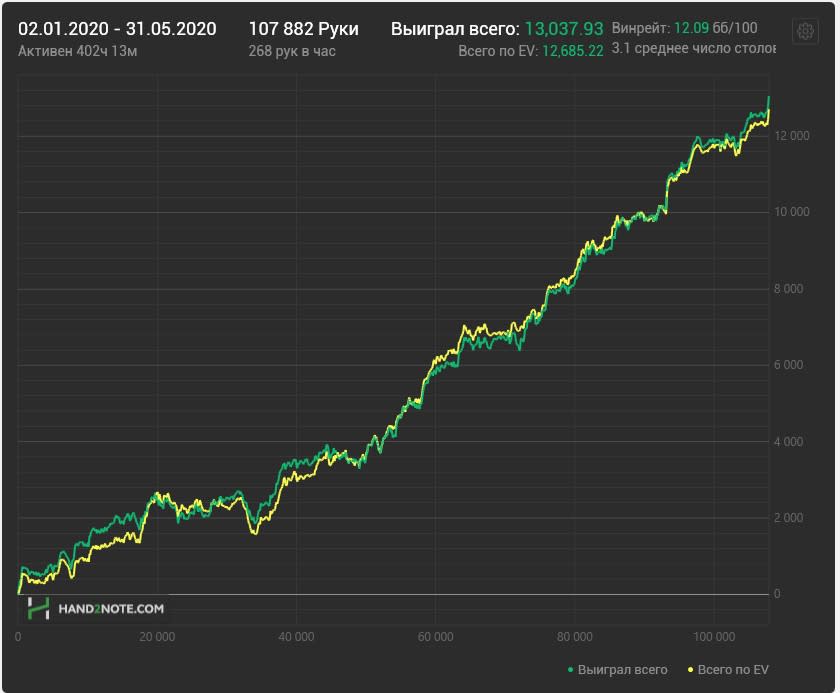Toggle the 'Выиграл всего' legend series
Viewport: 840px width, 693px height.
click(617, 669)
